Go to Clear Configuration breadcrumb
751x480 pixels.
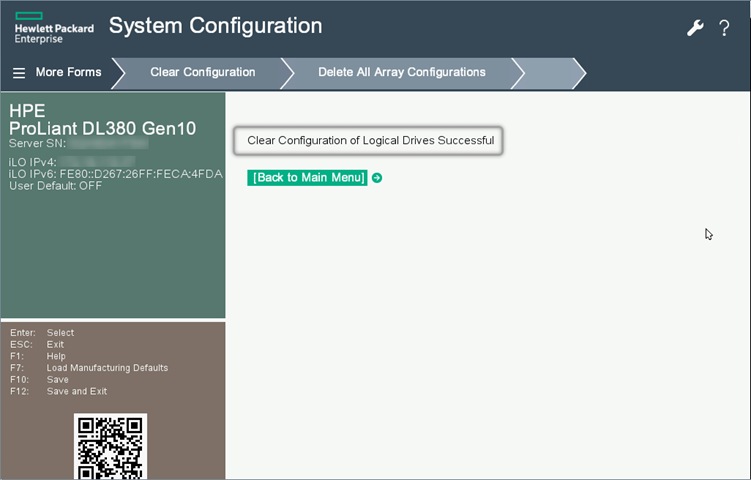pyautogui.click(x=203, y=72)
